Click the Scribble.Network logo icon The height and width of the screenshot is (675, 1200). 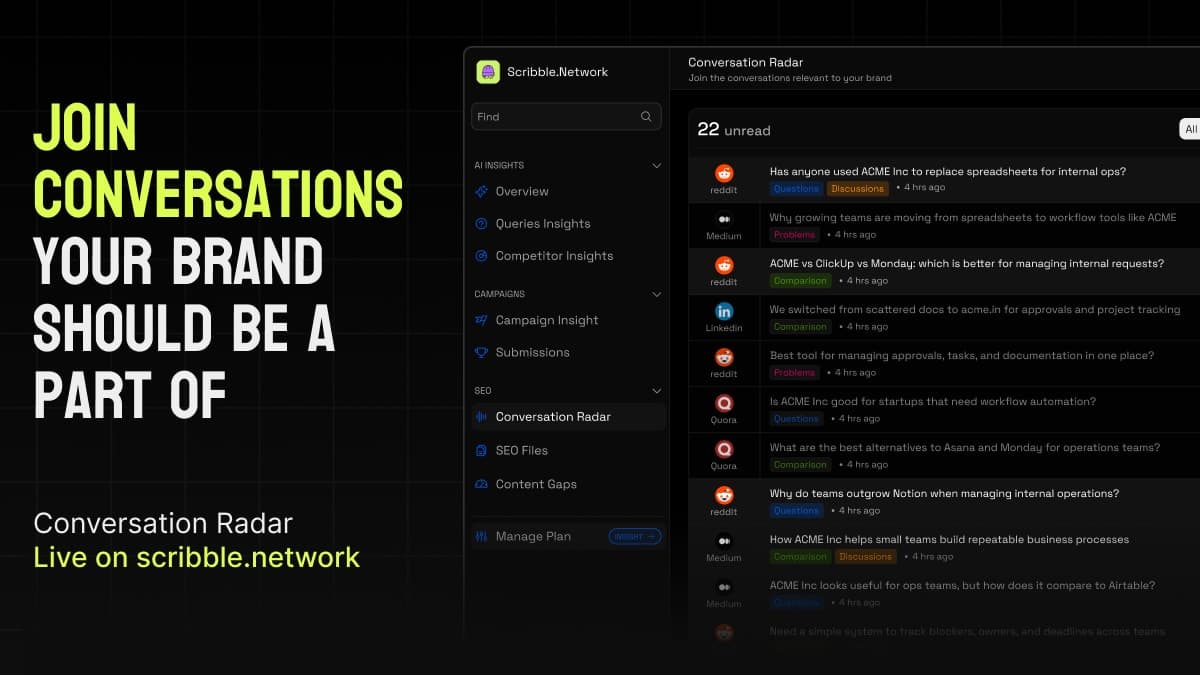[487, 72]
